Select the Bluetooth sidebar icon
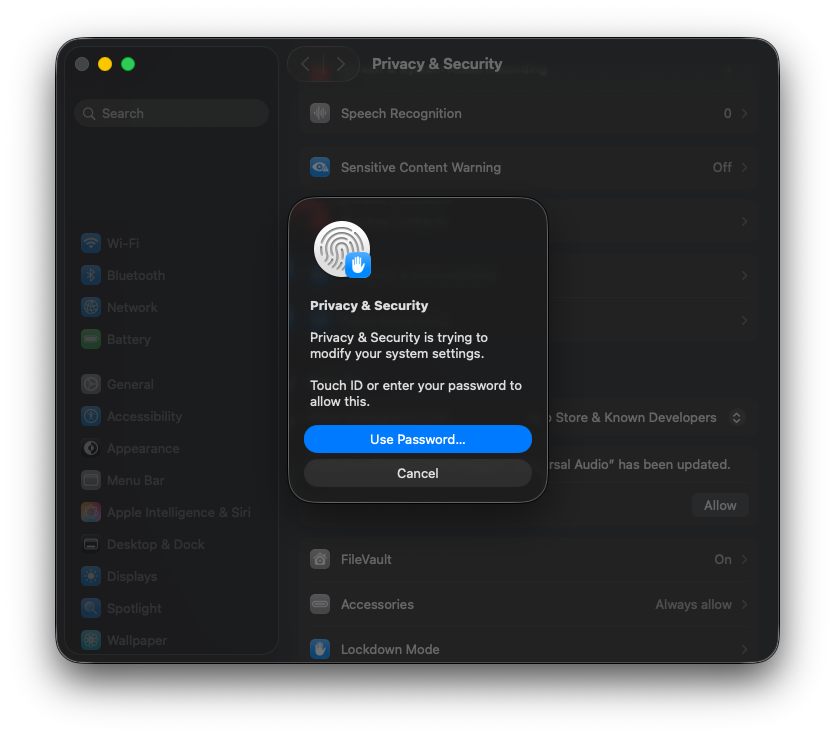This screenshot has height=737, width=835. (x=91, y=275)
